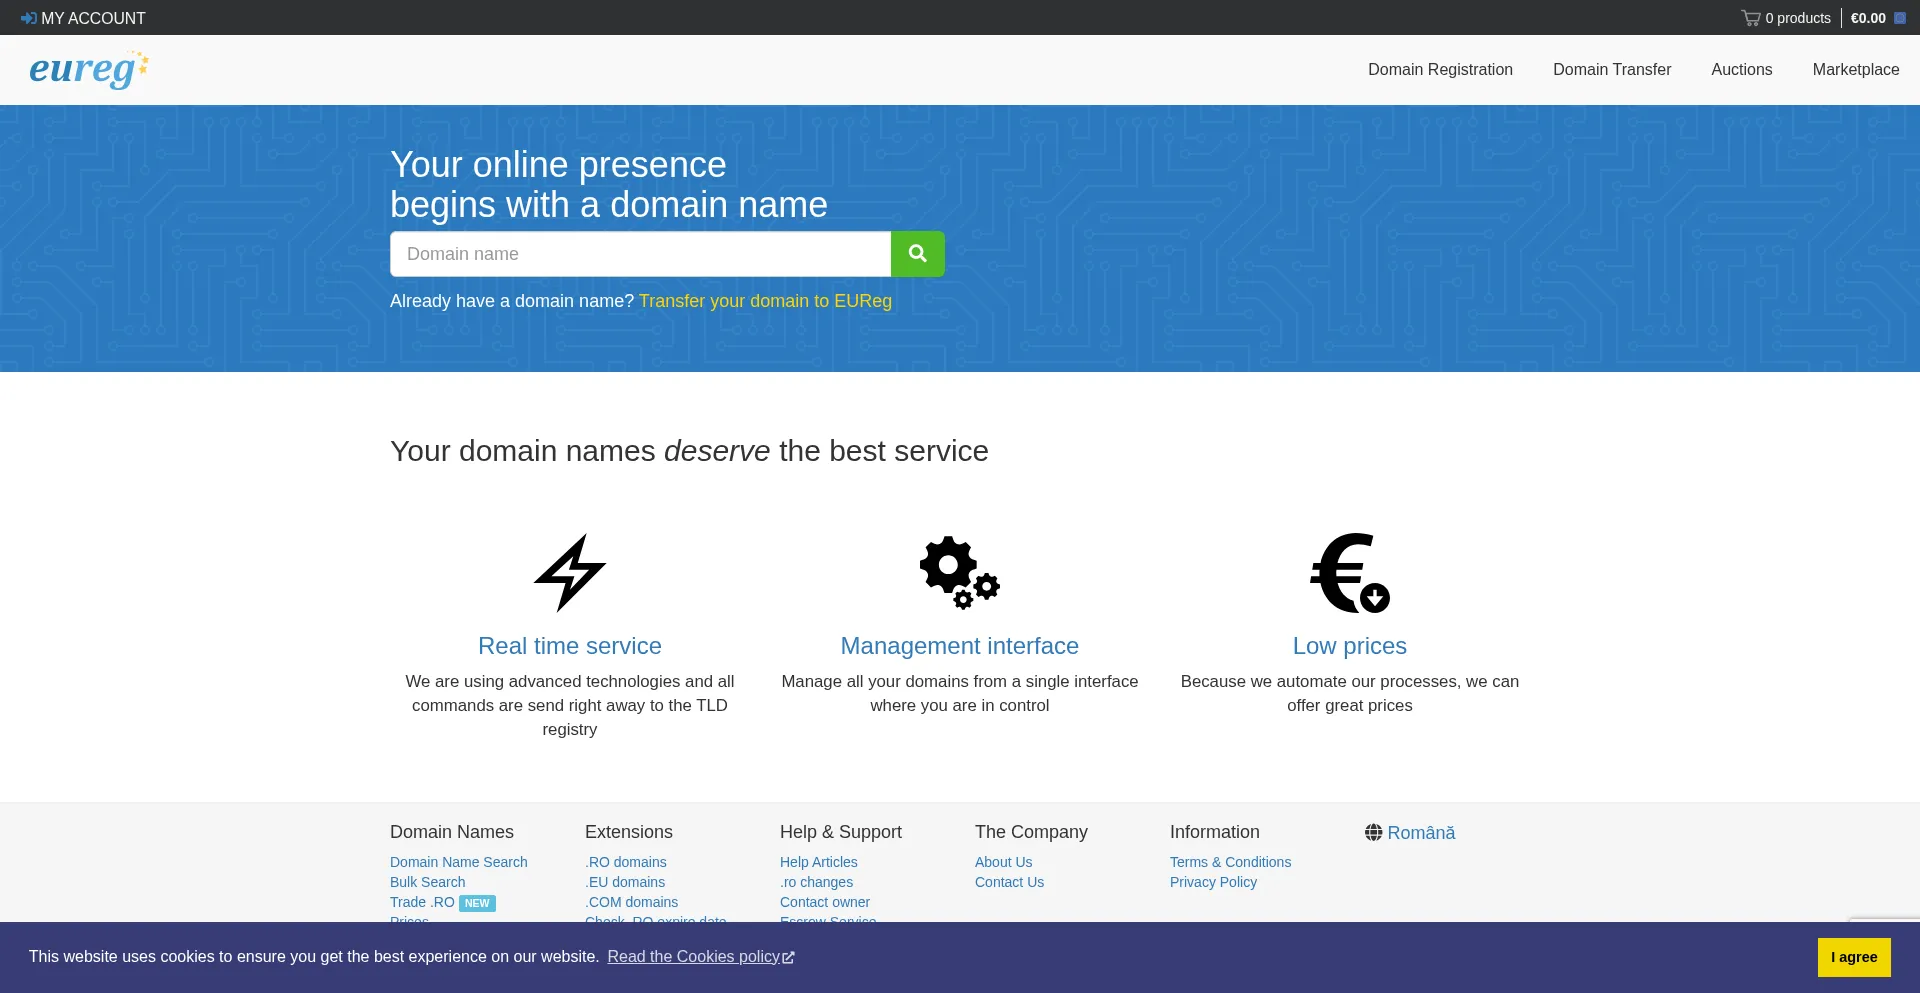
Task: Click the Information footer heading
Action: [1215, 832]
